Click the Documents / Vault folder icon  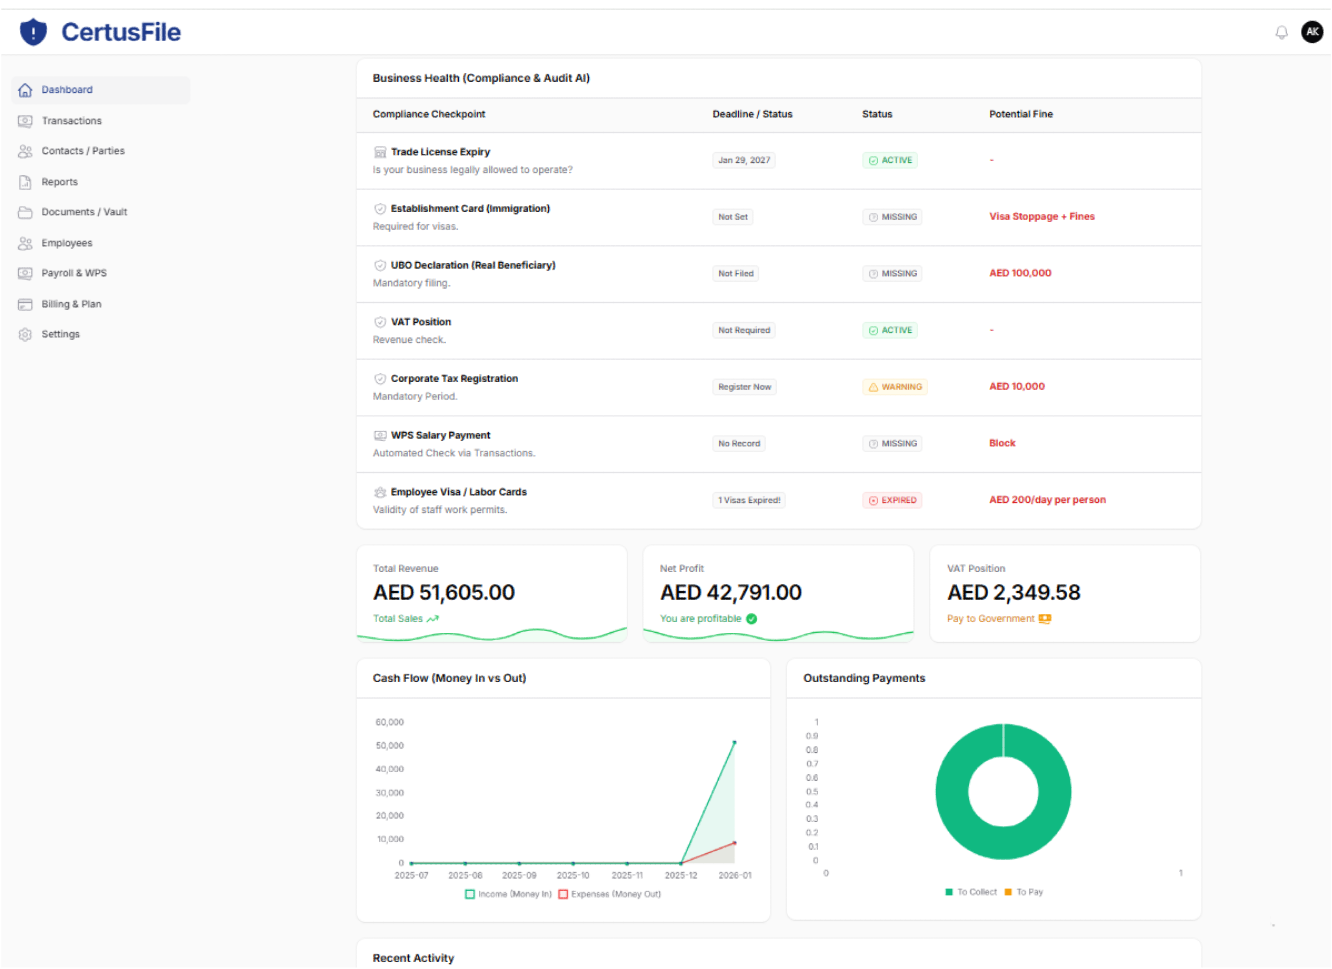coord(24,212)
